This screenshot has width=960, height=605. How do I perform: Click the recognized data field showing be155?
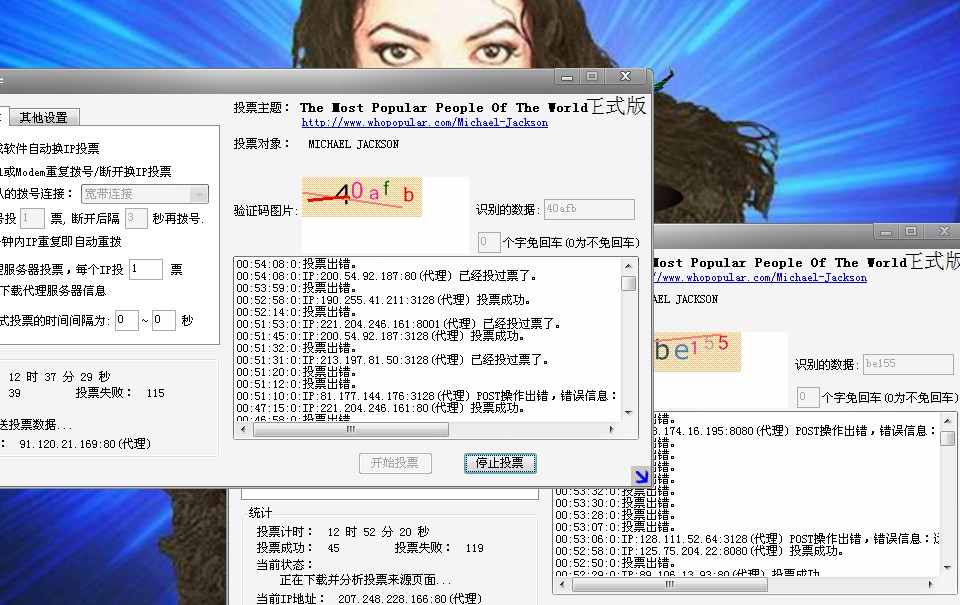(x=908, y=365)
